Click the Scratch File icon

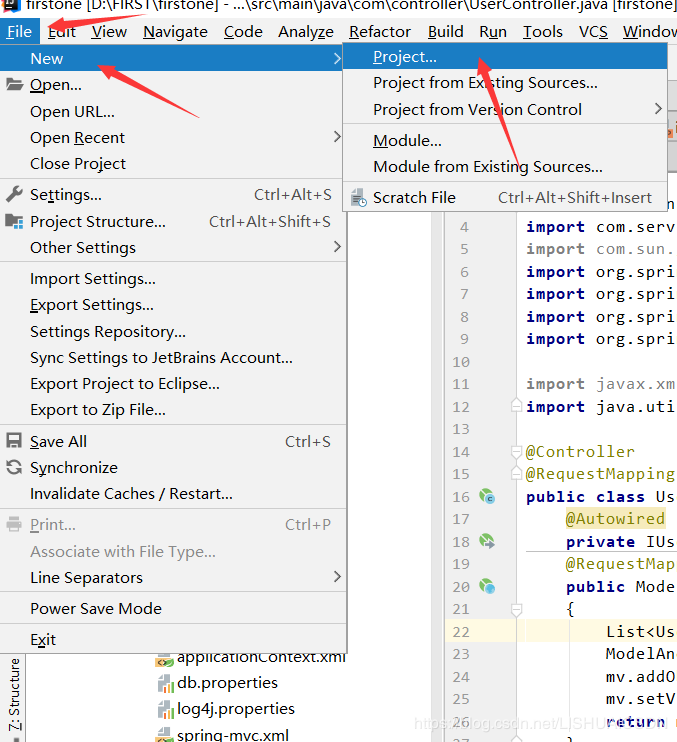coord(359,198)
